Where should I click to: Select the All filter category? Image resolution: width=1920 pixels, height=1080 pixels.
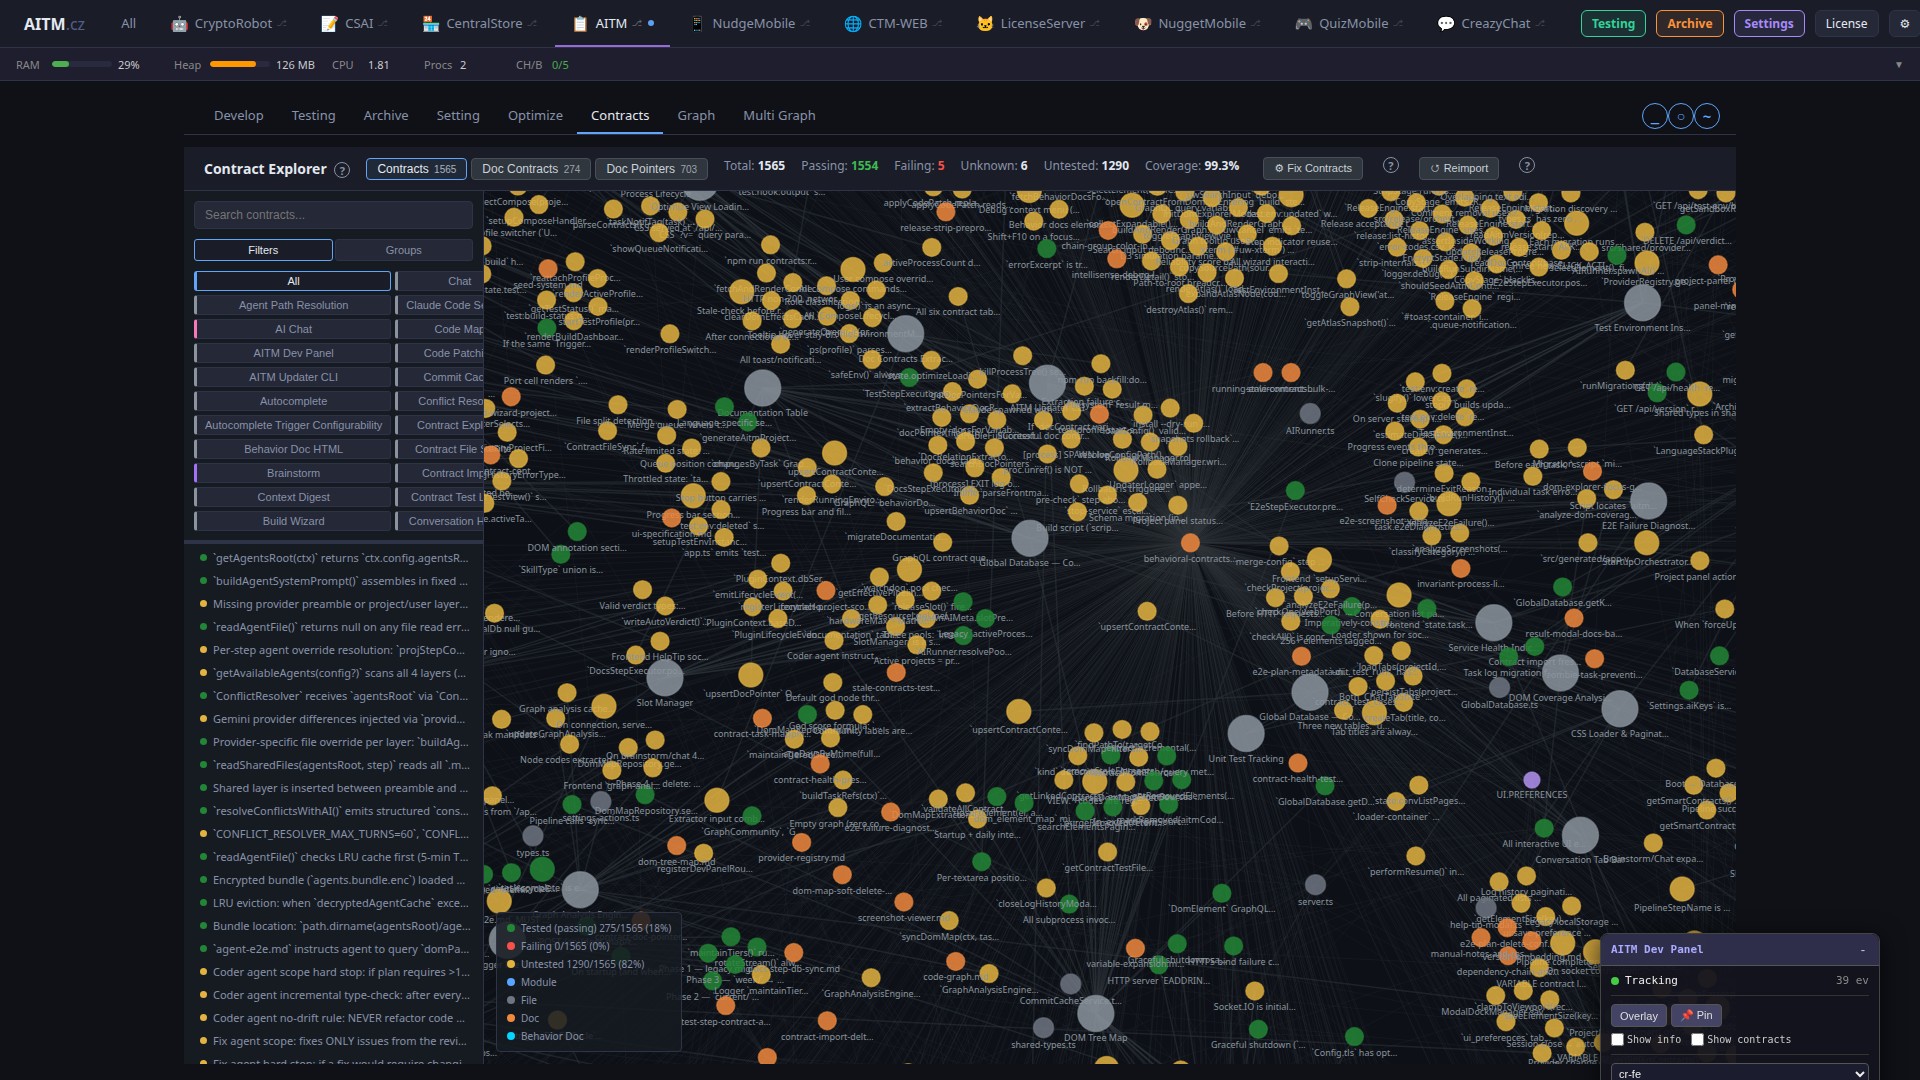(x=293, y=281)
